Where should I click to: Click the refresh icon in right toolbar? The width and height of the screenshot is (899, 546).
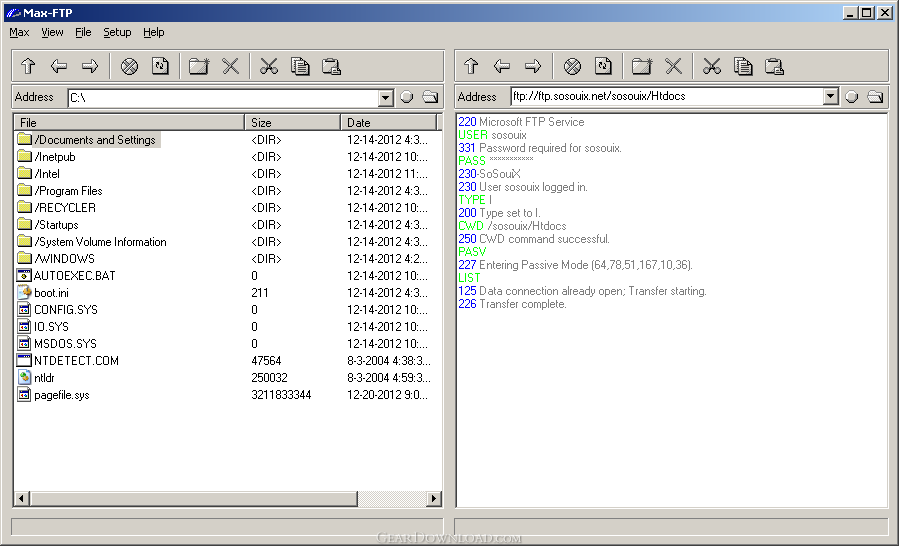[603, 67]
